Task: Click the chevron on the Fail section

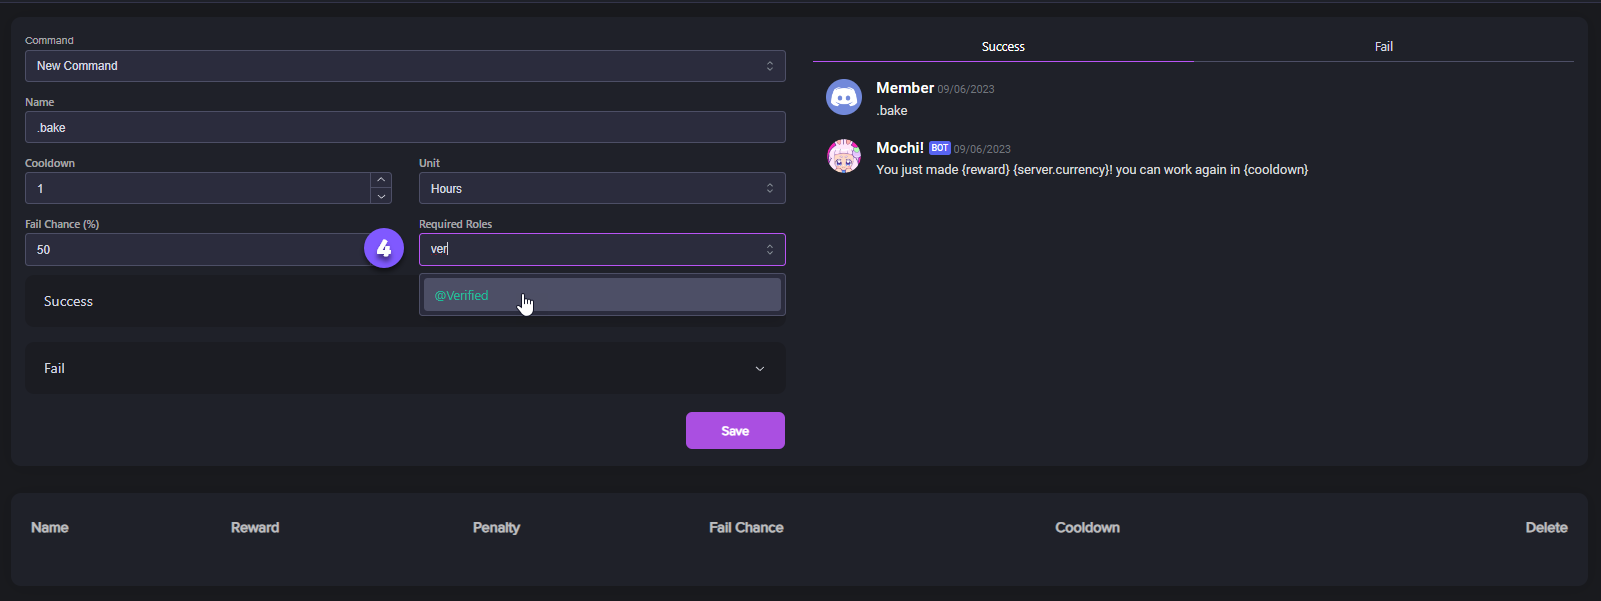Action: click(x=760, y=369)
